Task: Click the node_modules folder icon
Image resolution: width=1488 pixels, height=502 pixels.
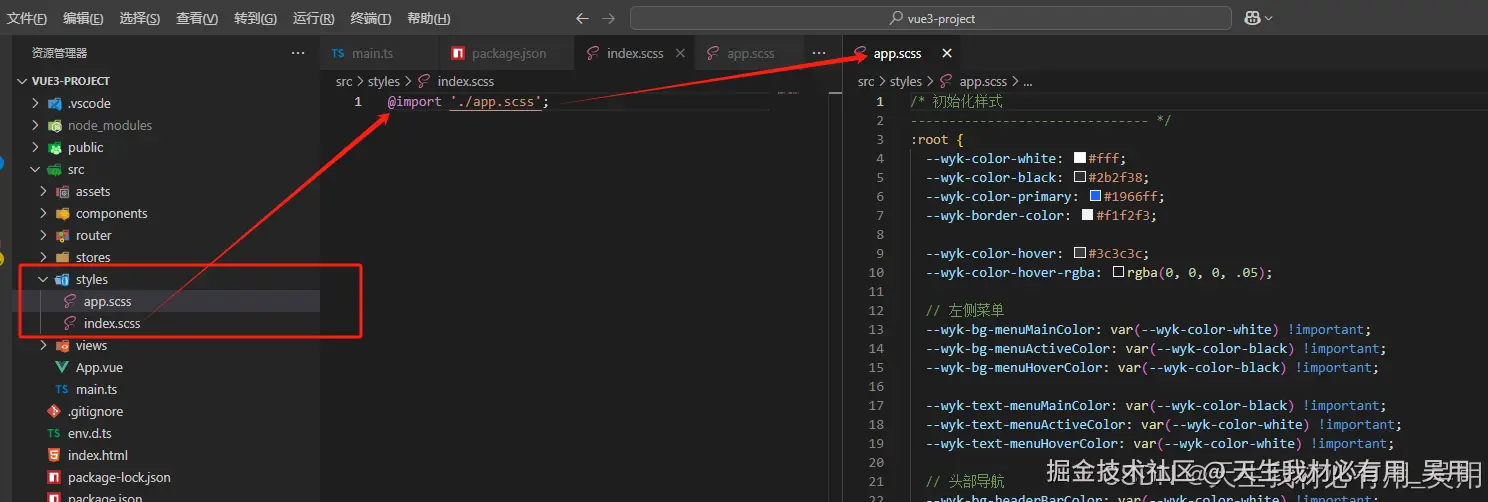Action: (x=55, y=125)
